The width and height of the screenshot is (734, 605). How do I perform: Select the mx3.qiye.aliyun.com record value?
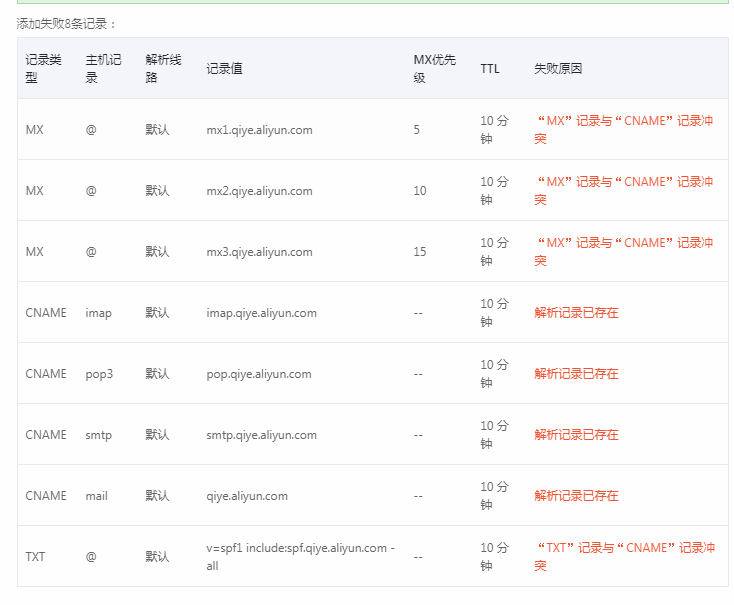[259, 252]
